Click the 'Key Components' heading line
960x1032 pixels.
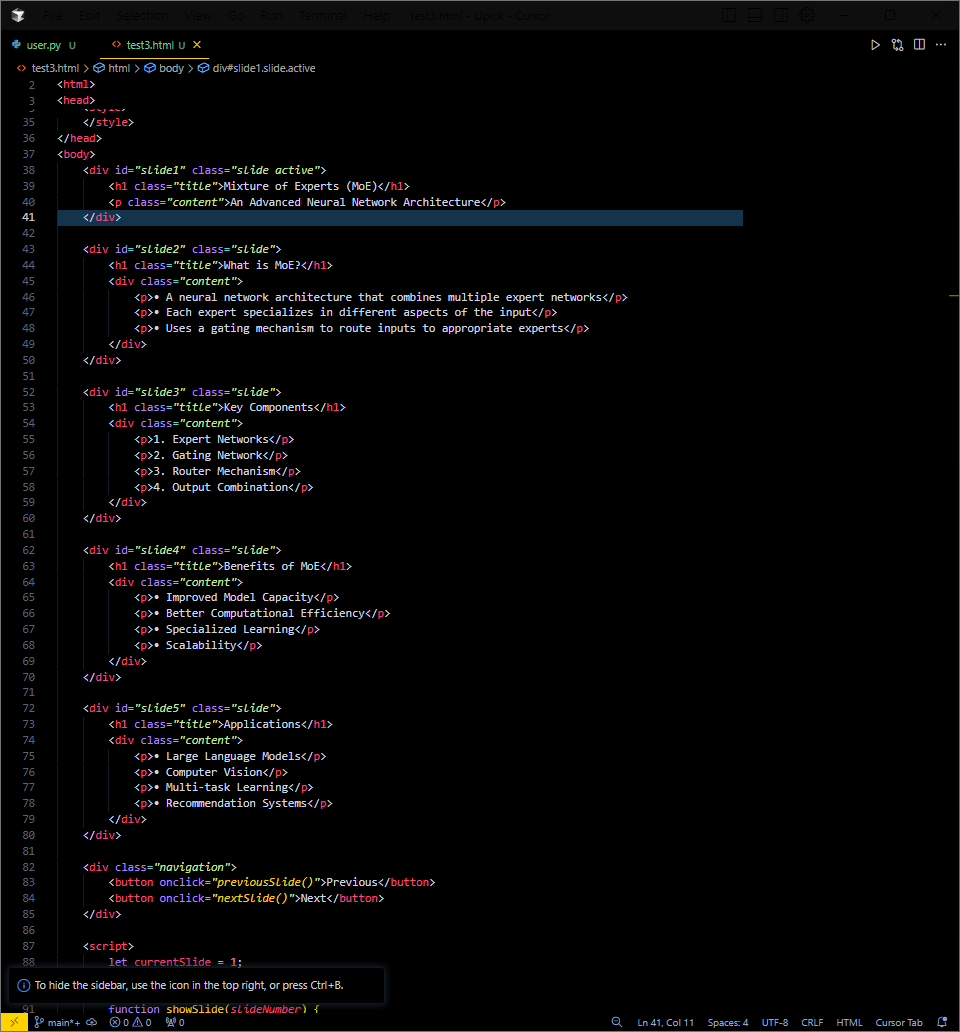point(227,407)
